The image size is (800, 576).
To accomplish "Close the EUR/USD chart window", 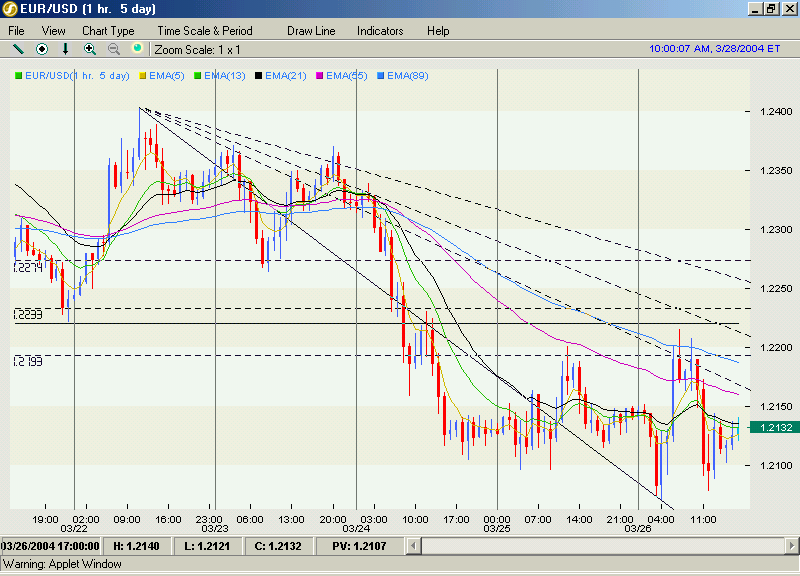I will [789, 9].
